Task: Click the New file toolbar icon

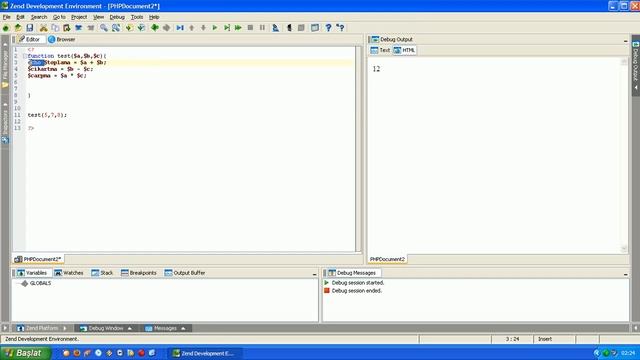Action: click(x=6, y=28)
